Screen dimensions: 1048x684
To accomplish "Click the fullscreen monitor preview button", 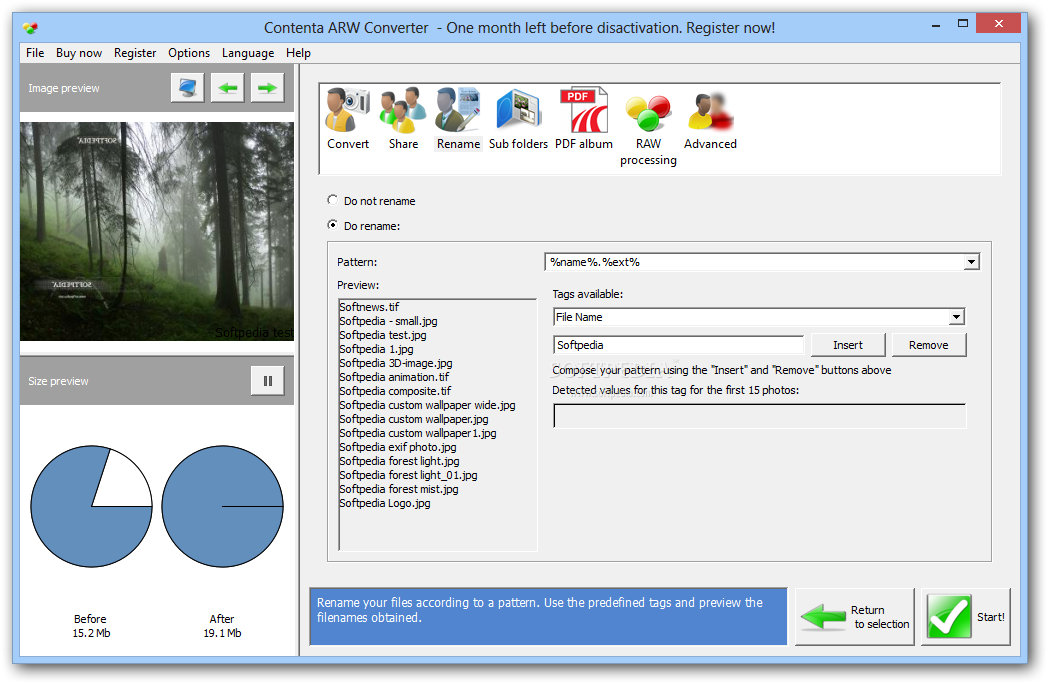I will coord(187,88).
